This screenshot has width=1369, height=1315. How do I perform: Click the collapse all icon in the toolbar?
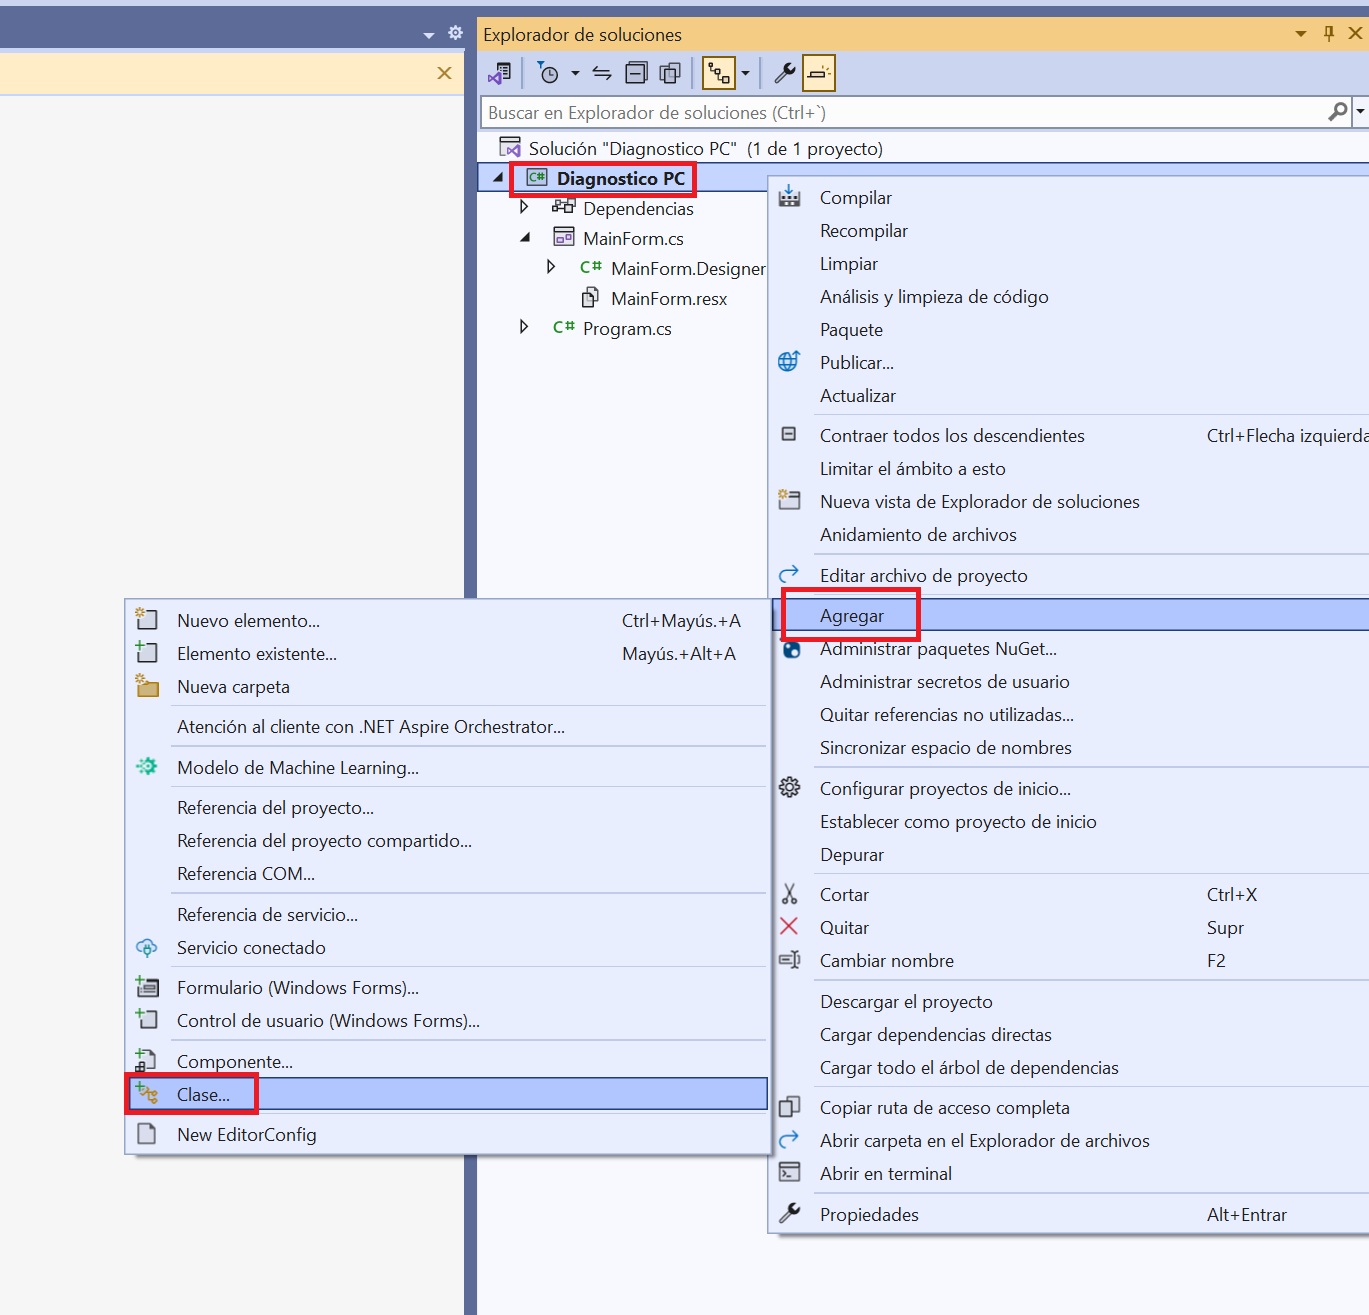pos(636,73)
